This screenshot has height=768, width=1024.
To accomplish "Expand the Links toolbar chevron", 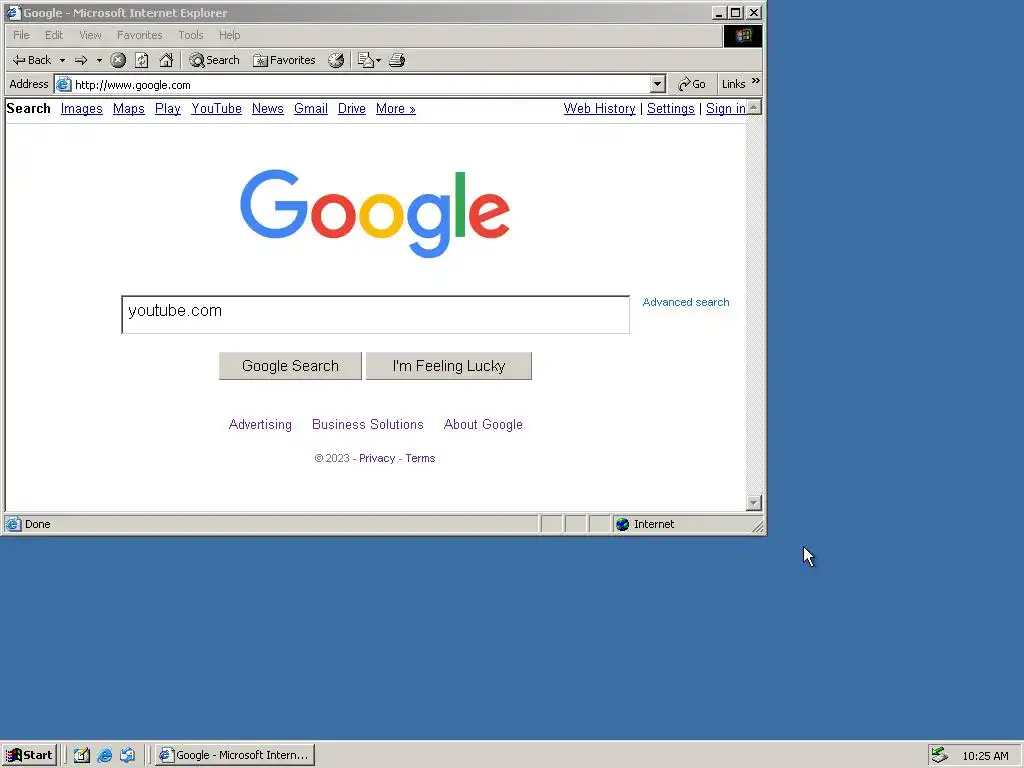I will [x=756, y=81].
